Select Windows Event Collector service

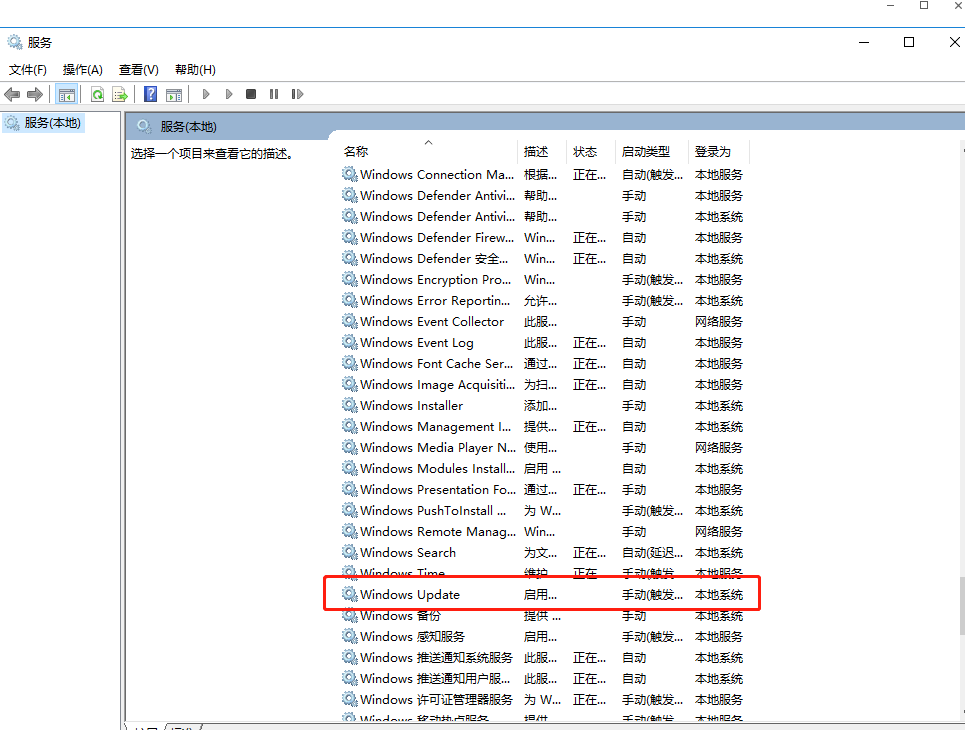point(542,321)
